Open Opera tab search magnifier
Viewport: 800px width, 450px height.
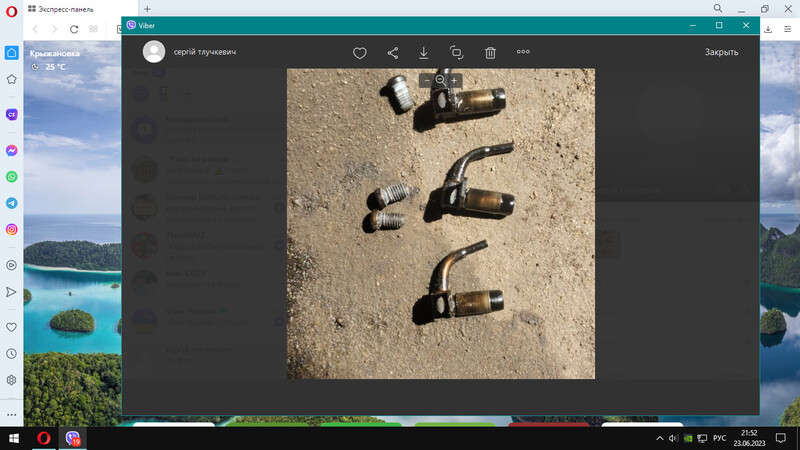718,9
